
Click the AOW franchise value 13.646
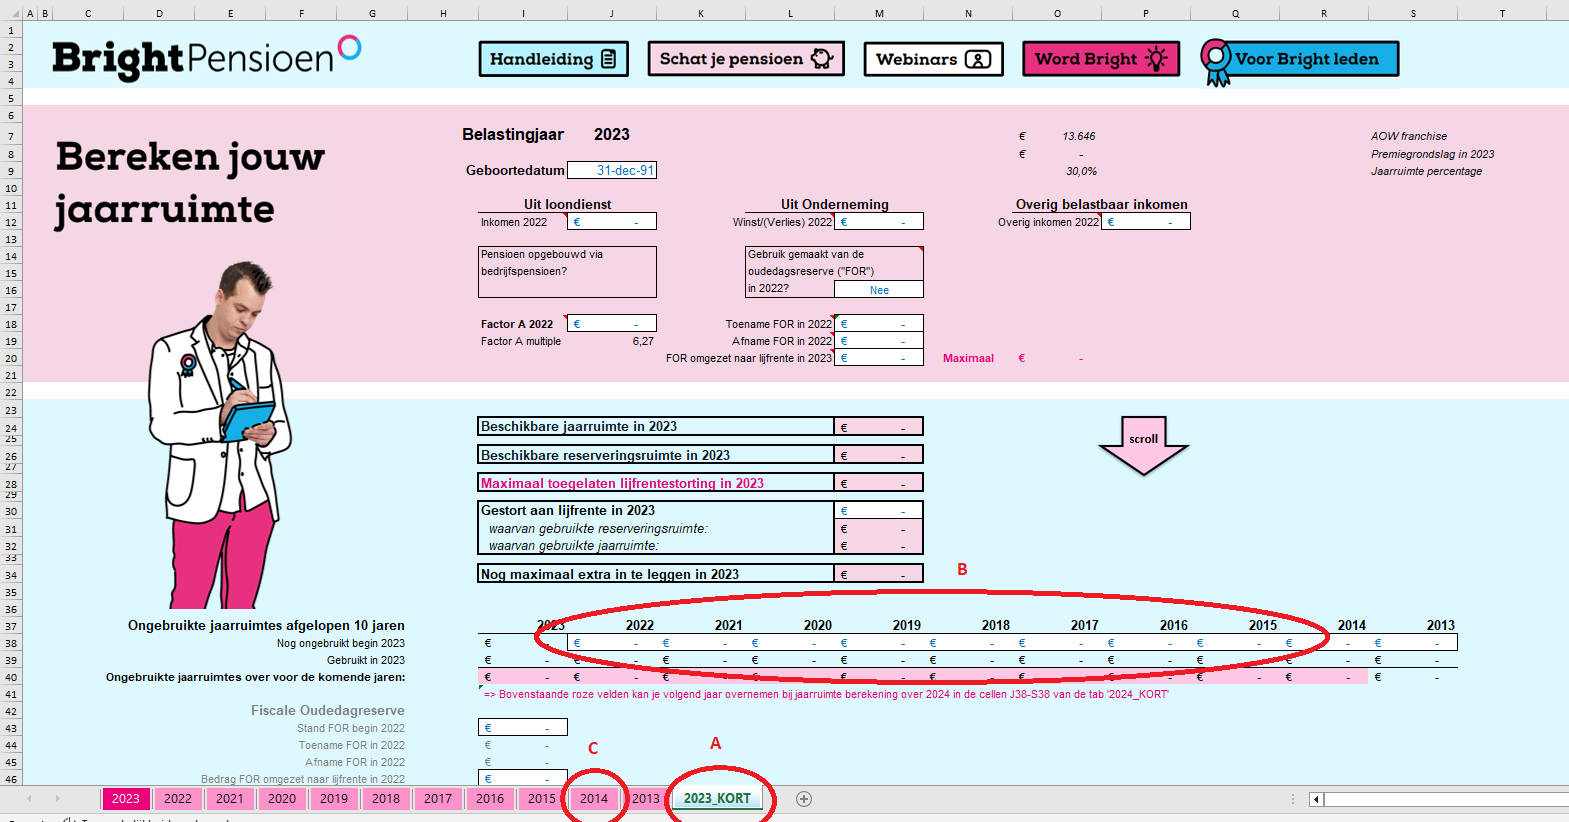click(x=1079, y=136)
